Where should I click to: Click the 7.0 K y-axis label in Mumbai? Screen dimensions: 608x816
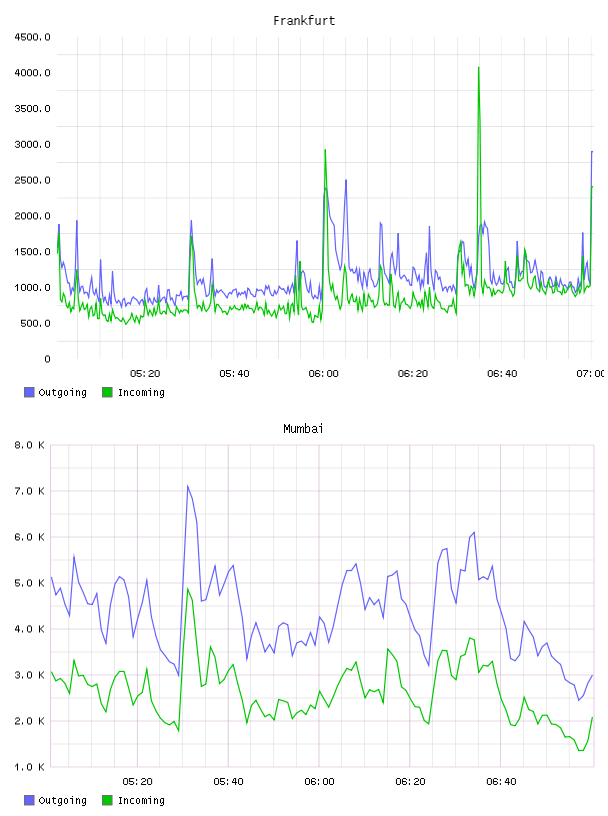[x=30, y=491]
